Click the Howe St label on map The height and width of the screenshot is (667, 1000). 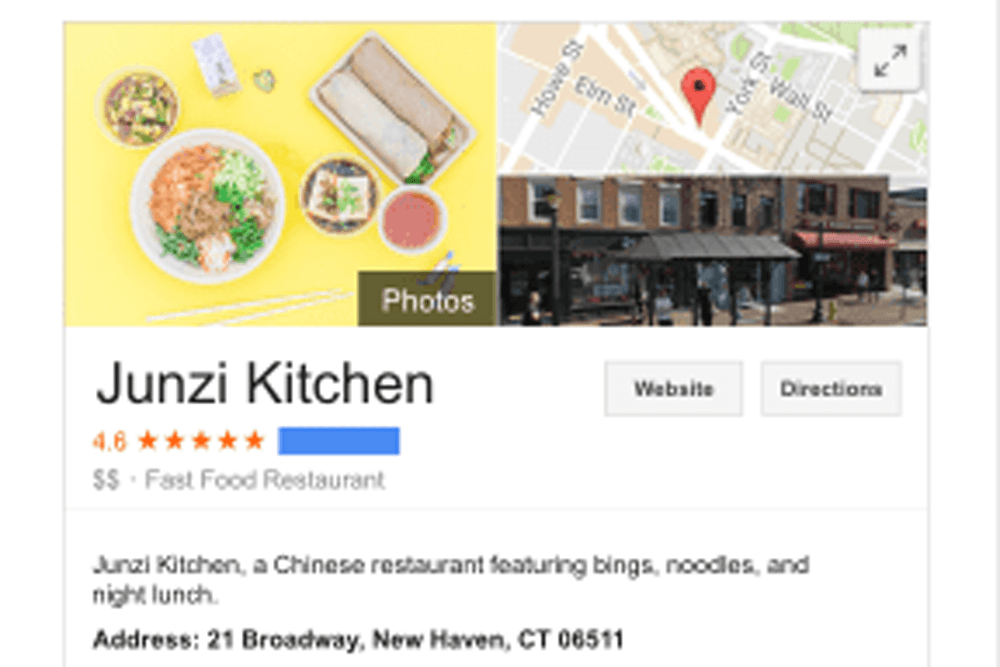[556, 79]
